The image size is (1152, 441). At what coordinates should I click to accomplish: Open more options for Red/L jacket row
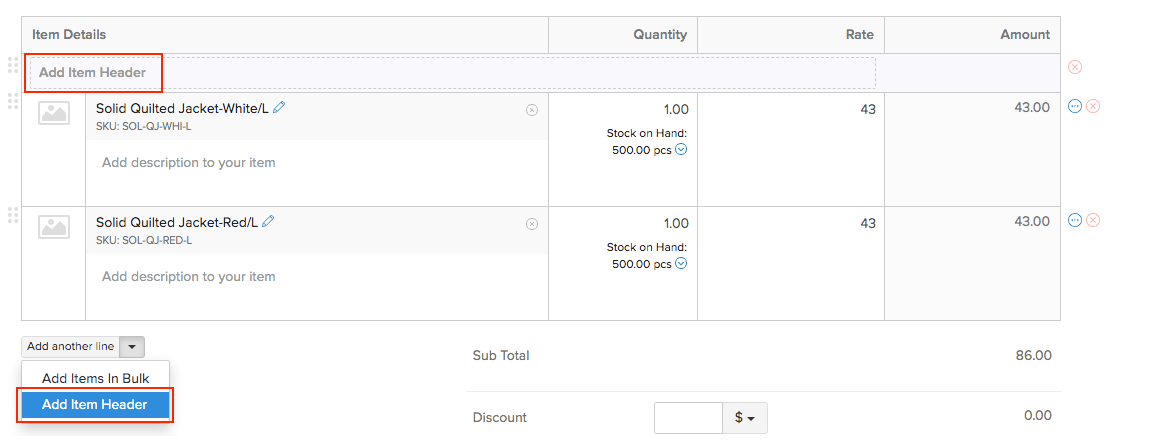(x=1076, y=220)
